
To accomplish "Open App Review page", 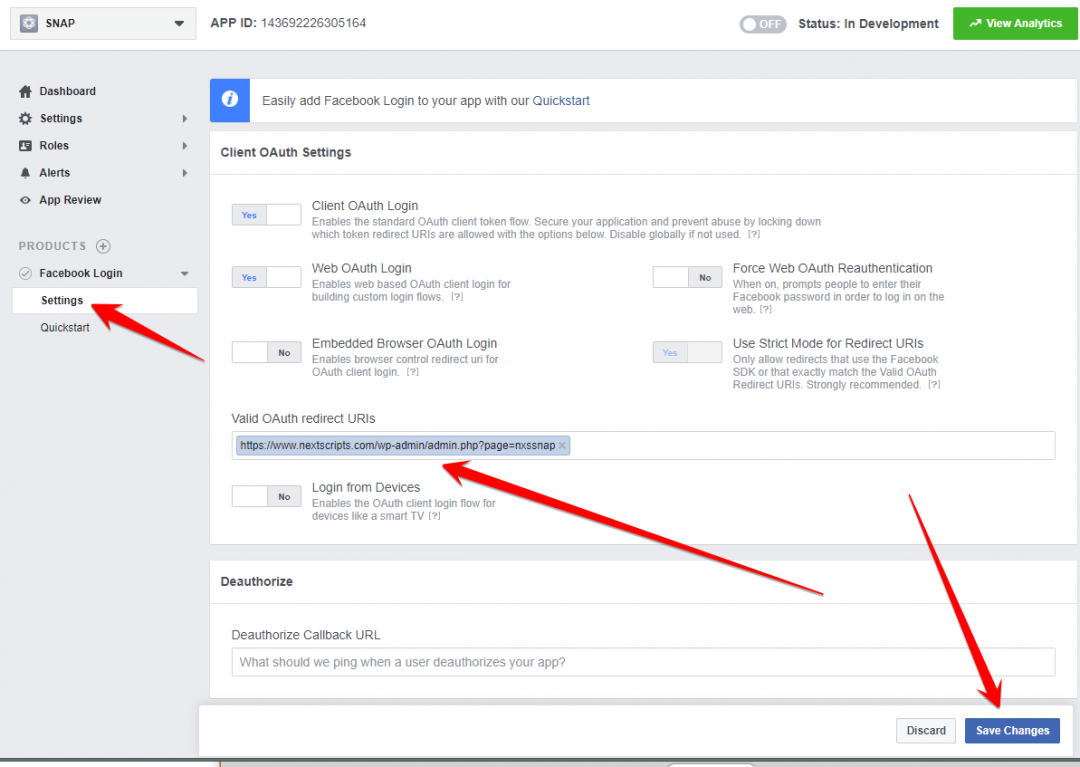I will (x=70, y=200).
